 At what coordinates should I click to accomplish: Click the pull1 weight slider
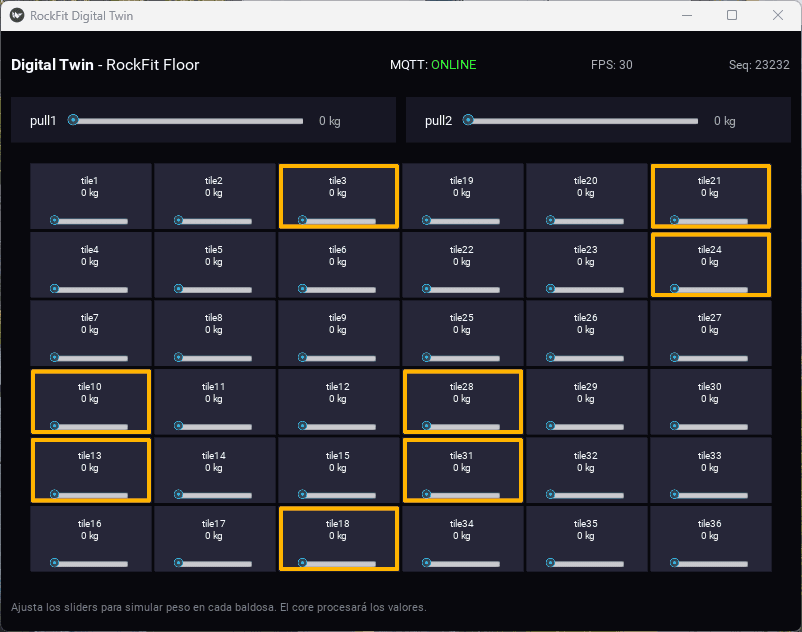pyautogui.click(x=186, y=121)
